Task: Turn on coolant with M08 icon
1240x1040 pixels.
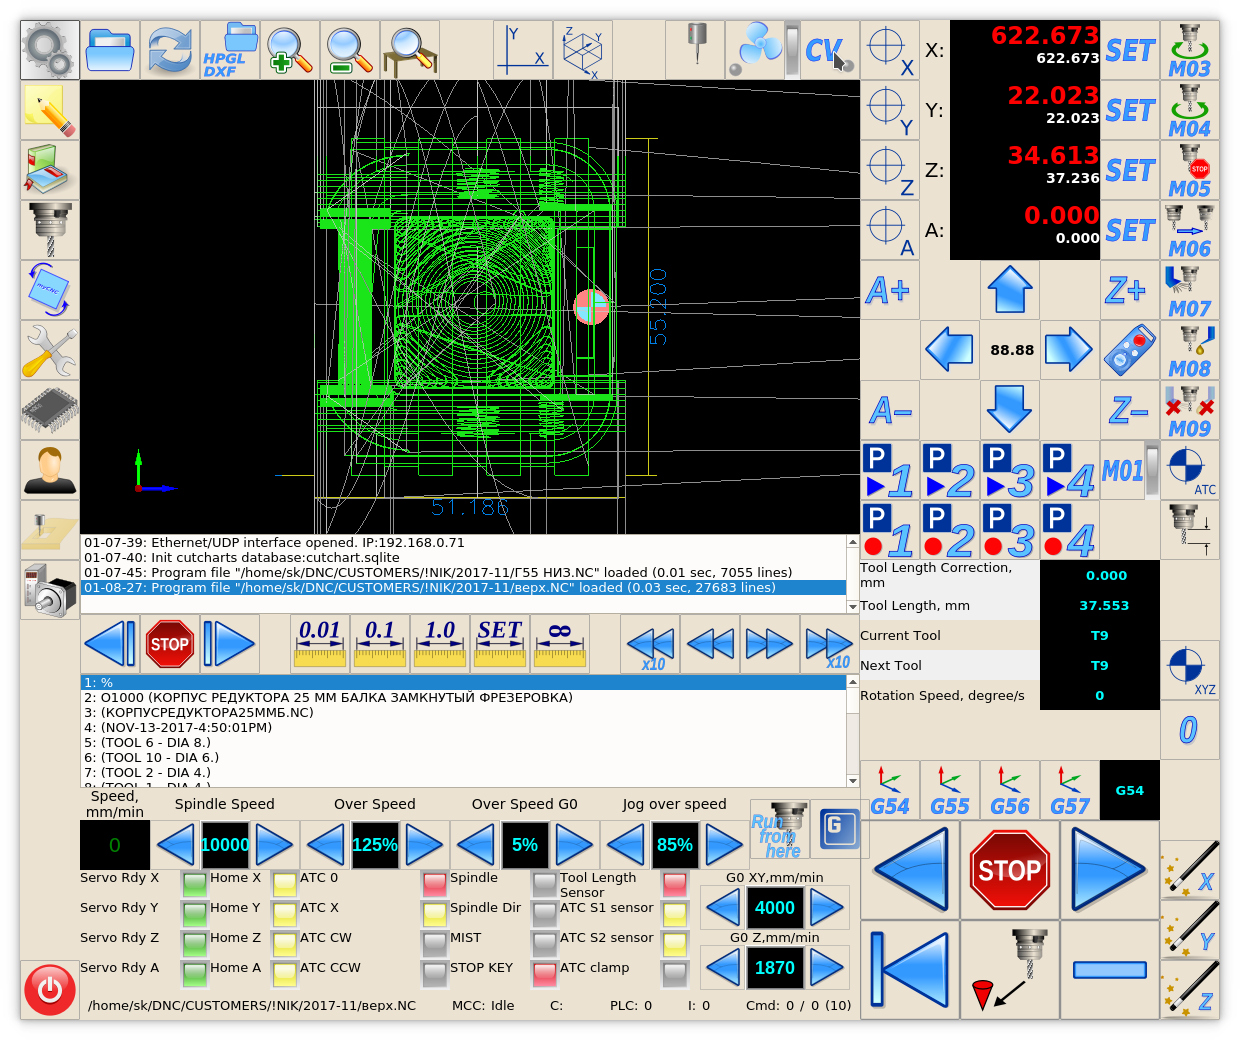Action: 1189,350
